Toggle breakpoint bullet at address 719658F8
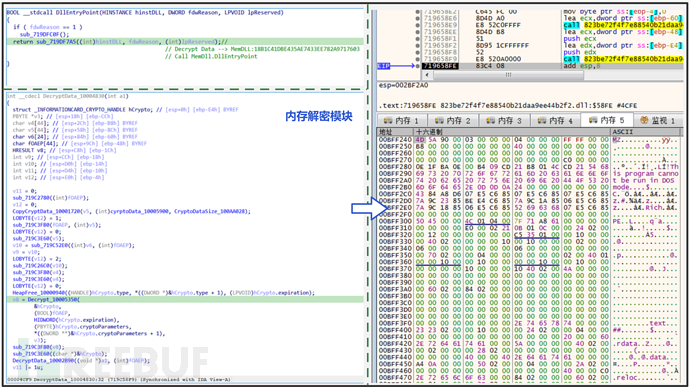Image resolution: width=690 pixels, height=387 pixels. [x=417, y=52]
